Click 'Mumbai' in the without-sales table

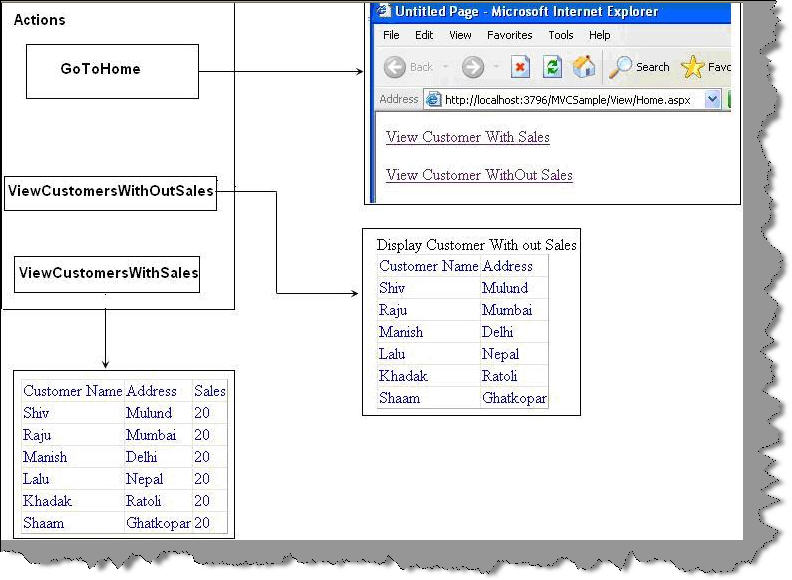507,310
